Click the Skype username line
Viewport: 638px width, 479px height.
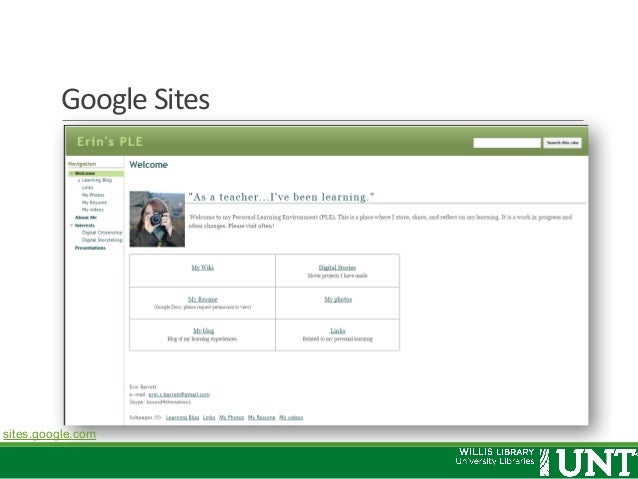pyautogui.click(x=160, y=402)
